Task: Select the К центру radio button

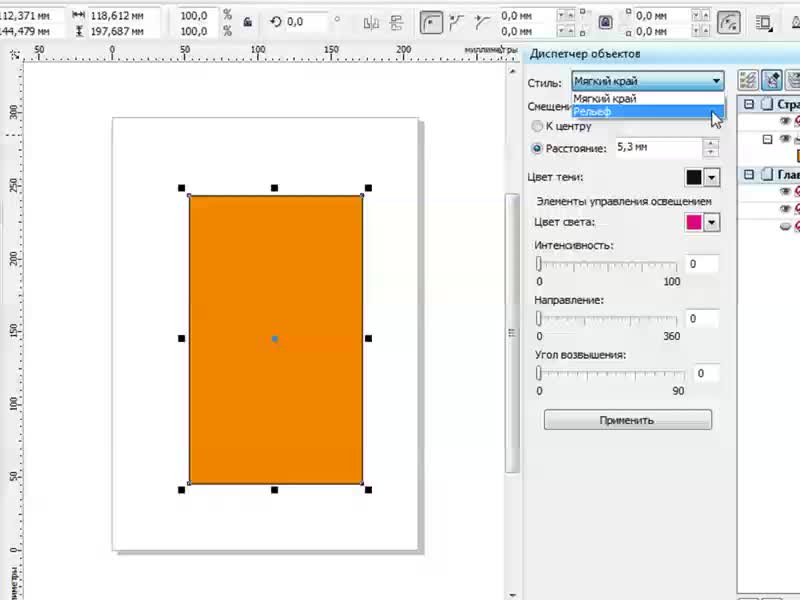Action: tap(537, 126)
